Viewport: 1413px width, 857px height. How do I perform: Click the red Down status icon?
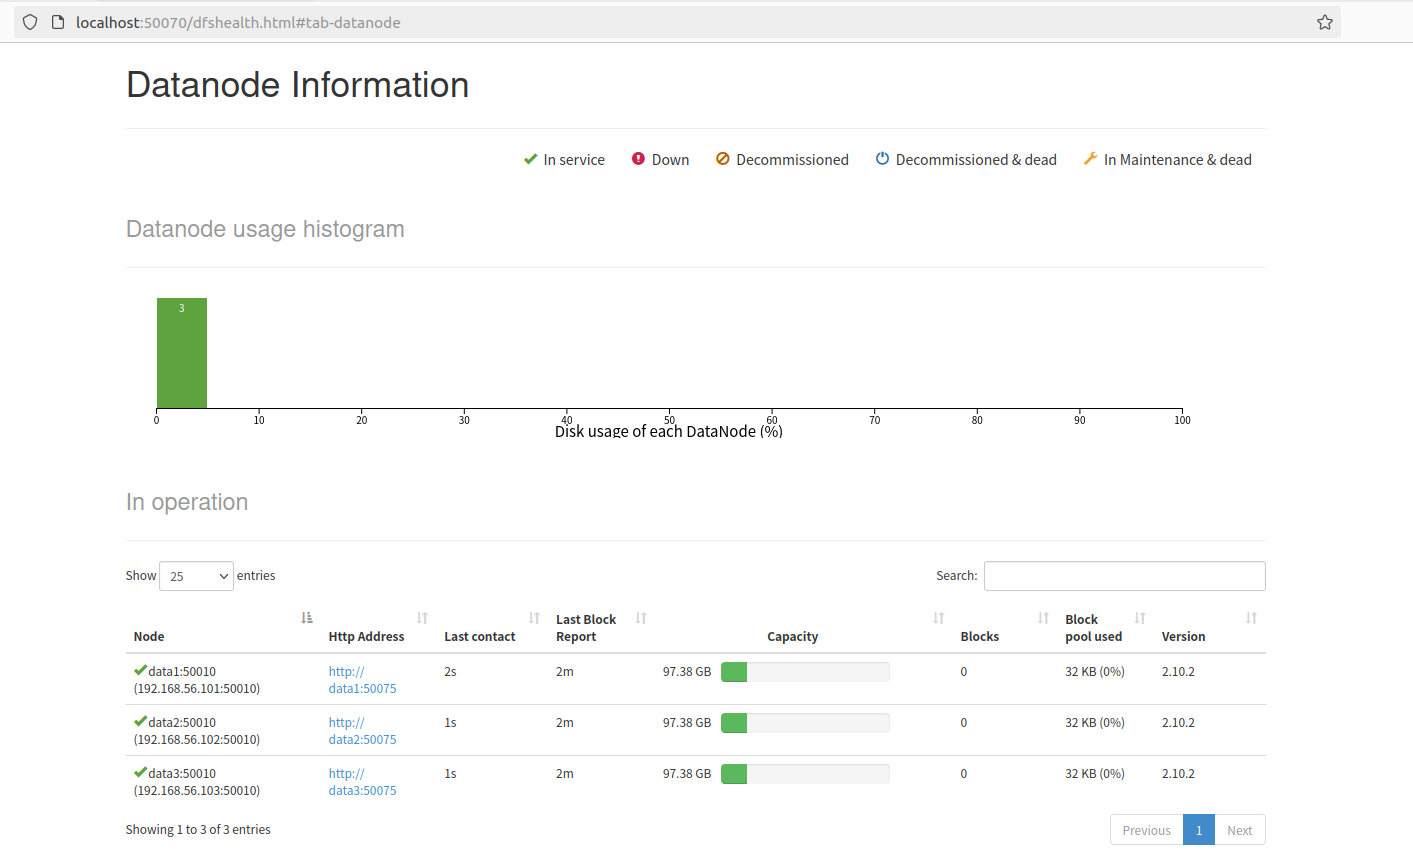pos(638,159)
